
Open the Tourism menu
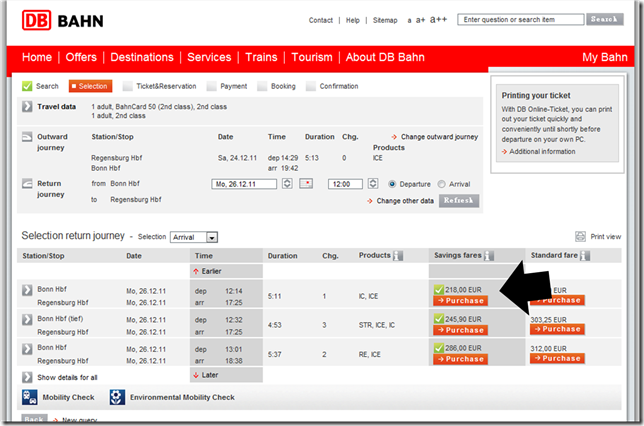[x=312, y=57]
